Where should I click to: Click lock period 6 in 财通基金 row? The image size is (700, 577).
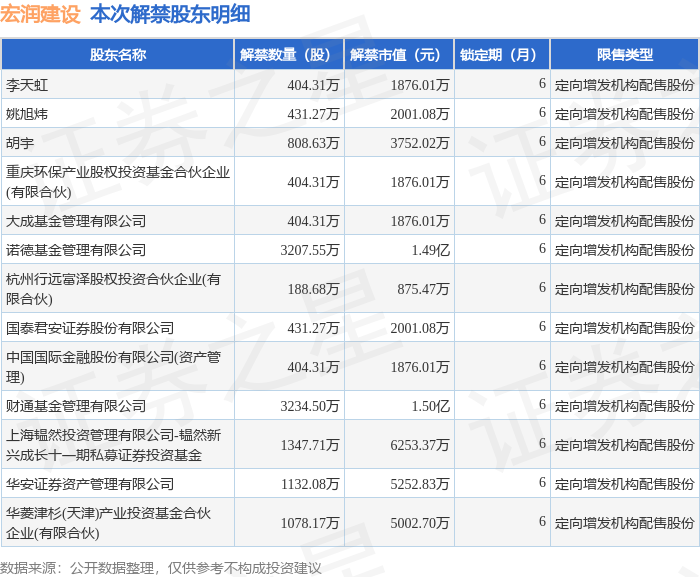[x=542, y=404]
